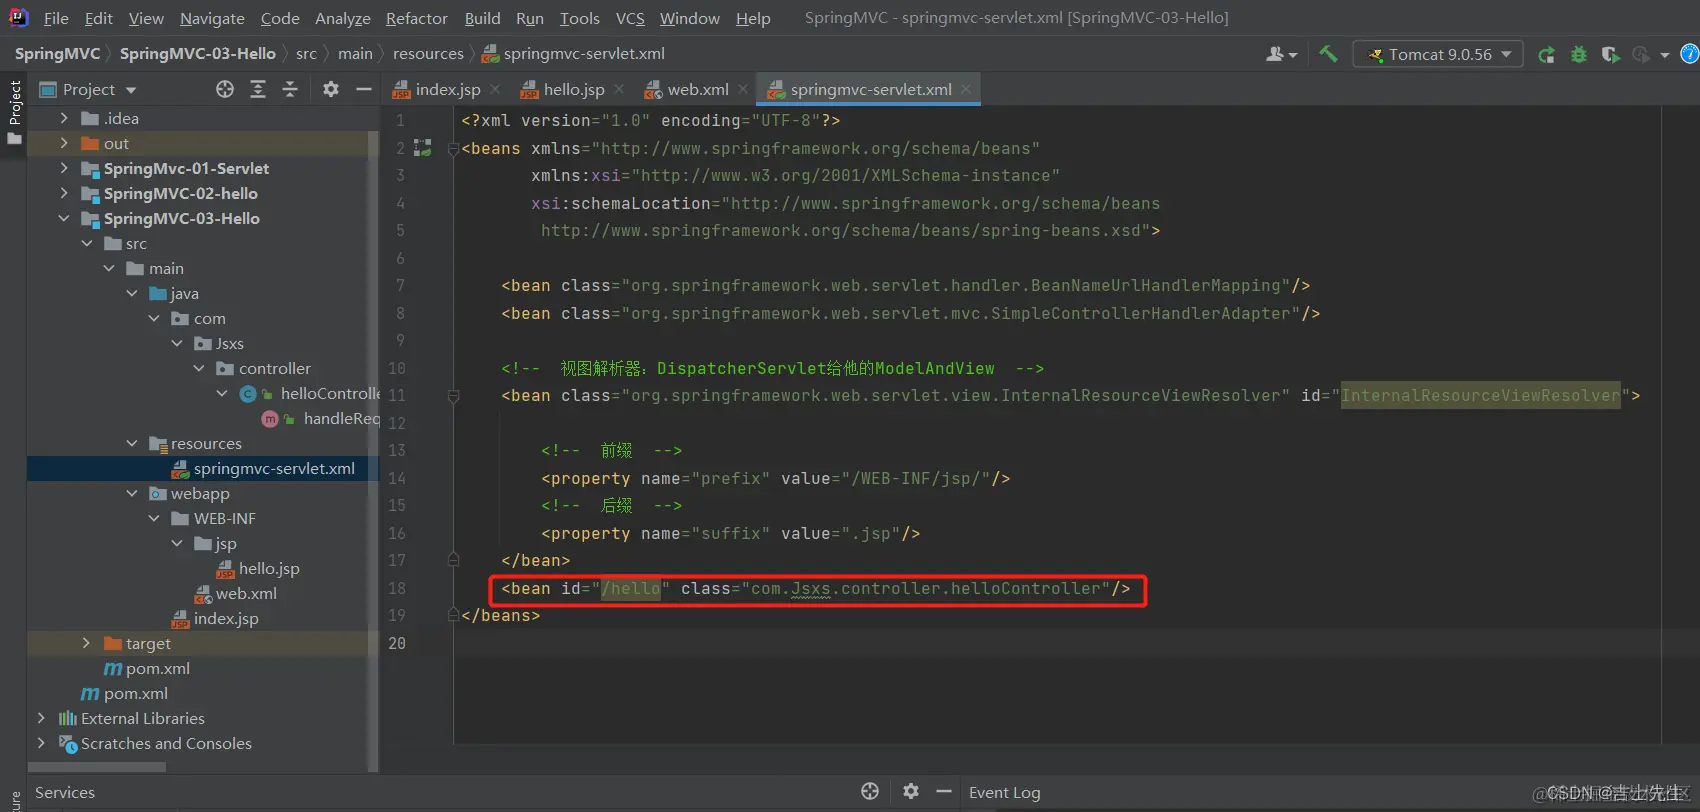Image resolution: width=1700 pixels, height=812 pixels.
Task: Switch to the hello.jsp editor tab
Action: click(573, 89)
